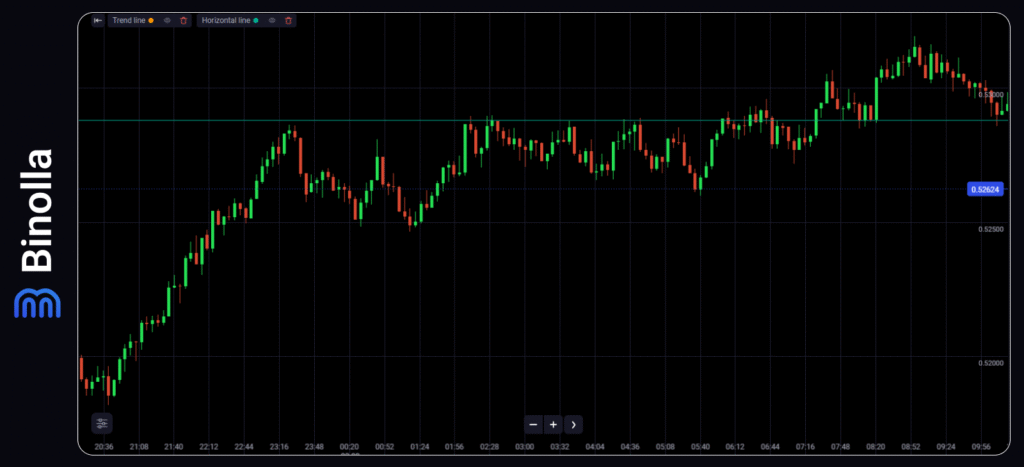Click the Binolla brand name text
Viewport: 1024px width, 467px height.
[37, 211]
